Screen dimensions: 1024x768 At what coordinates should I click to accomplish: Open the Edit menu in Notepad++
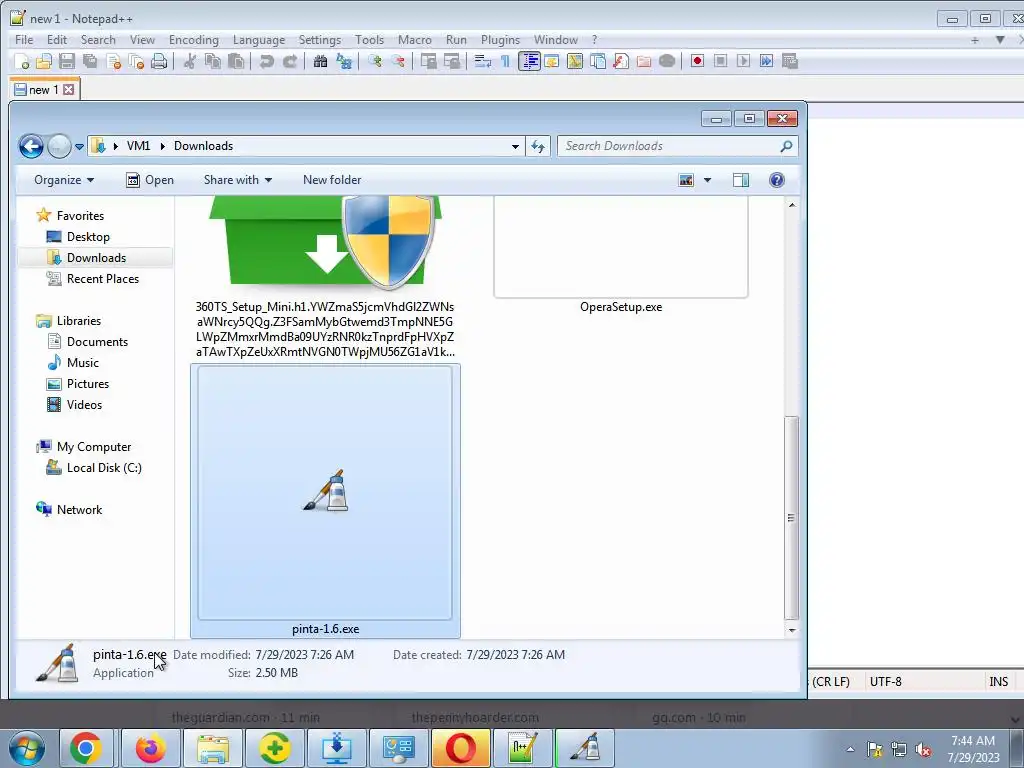click(57, 40)
